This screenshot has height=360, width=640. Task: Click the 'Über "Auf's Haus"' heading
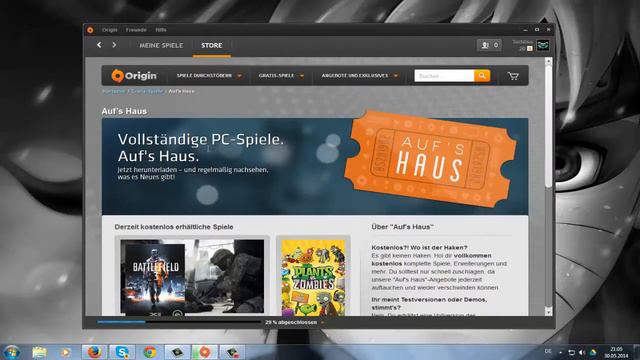click(402, 227)
